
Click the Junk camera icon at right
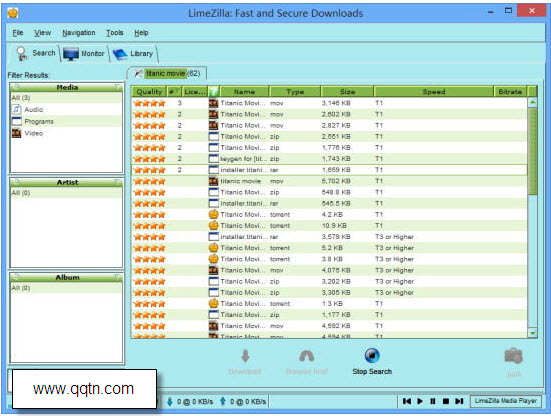[x=513, y=356]
